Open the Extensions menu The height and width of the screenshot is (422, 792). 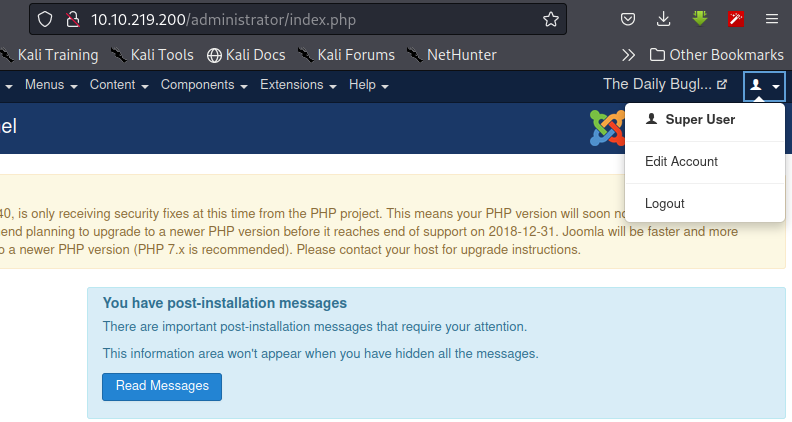(298, 85)
